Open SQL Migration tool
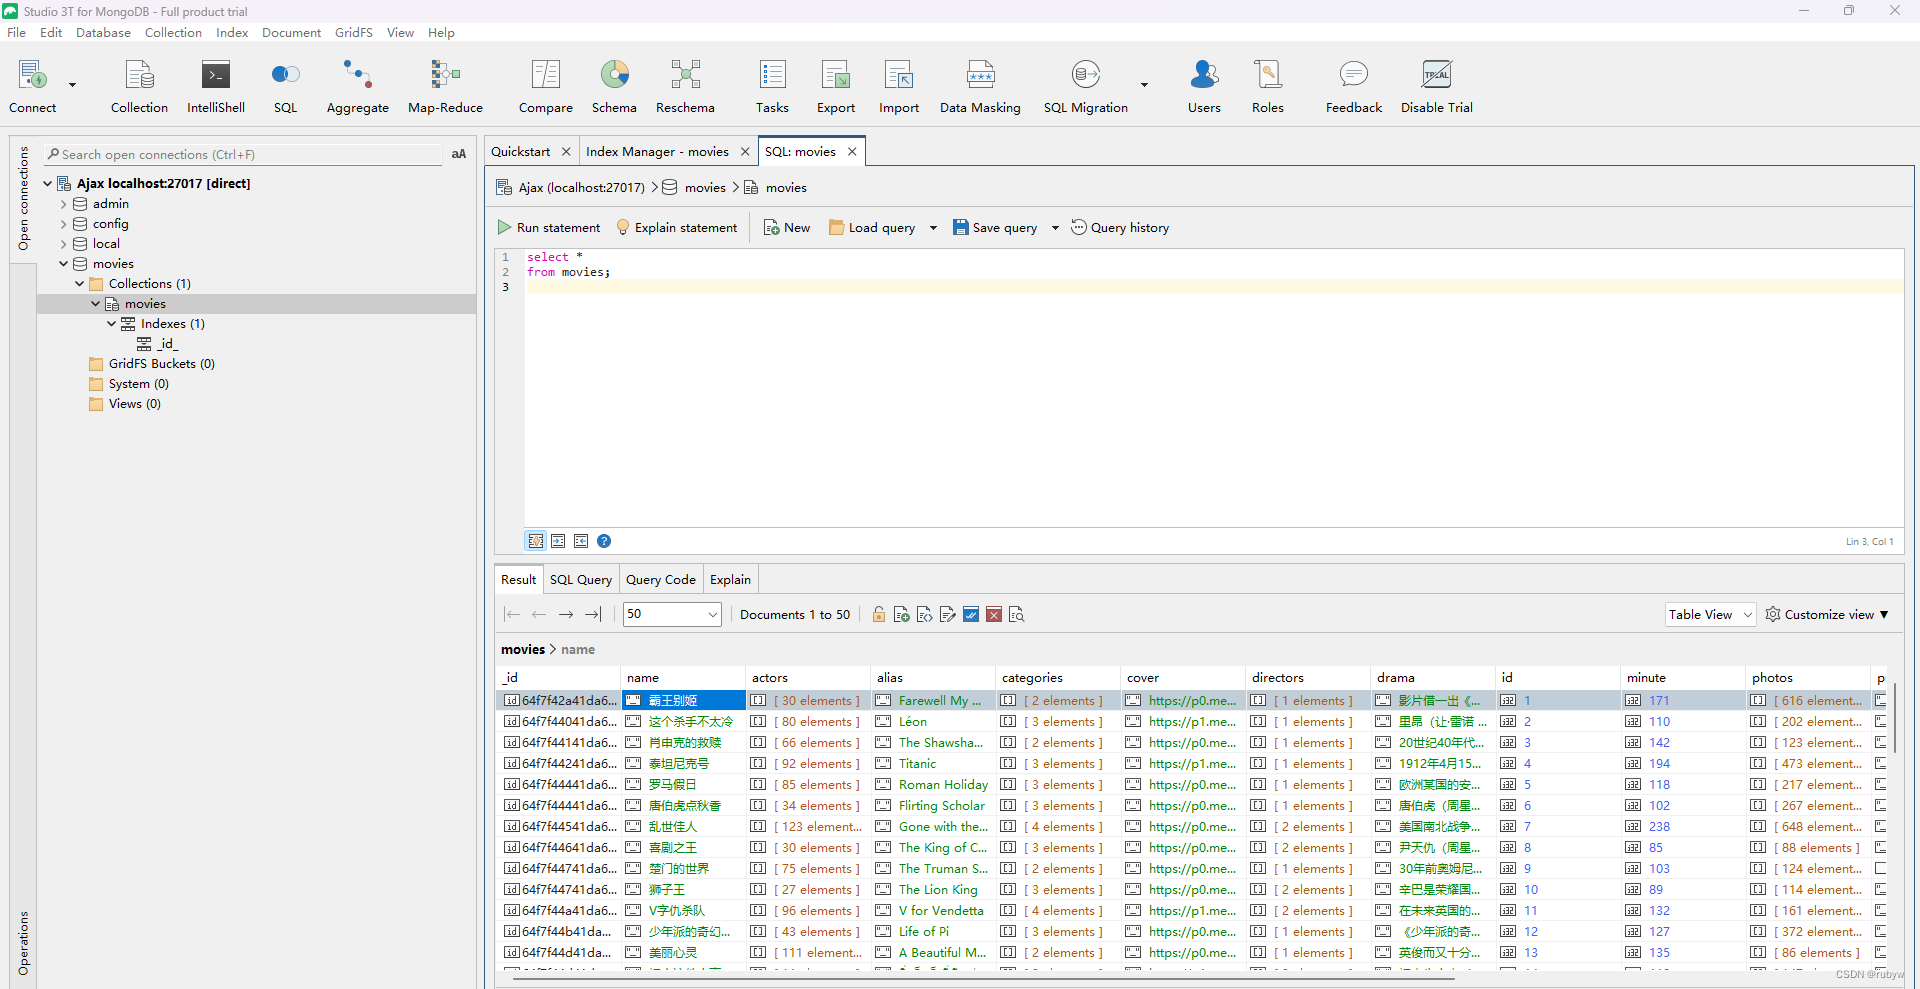Screen dimensions: 1920x989 click(x=1085, y=85)
